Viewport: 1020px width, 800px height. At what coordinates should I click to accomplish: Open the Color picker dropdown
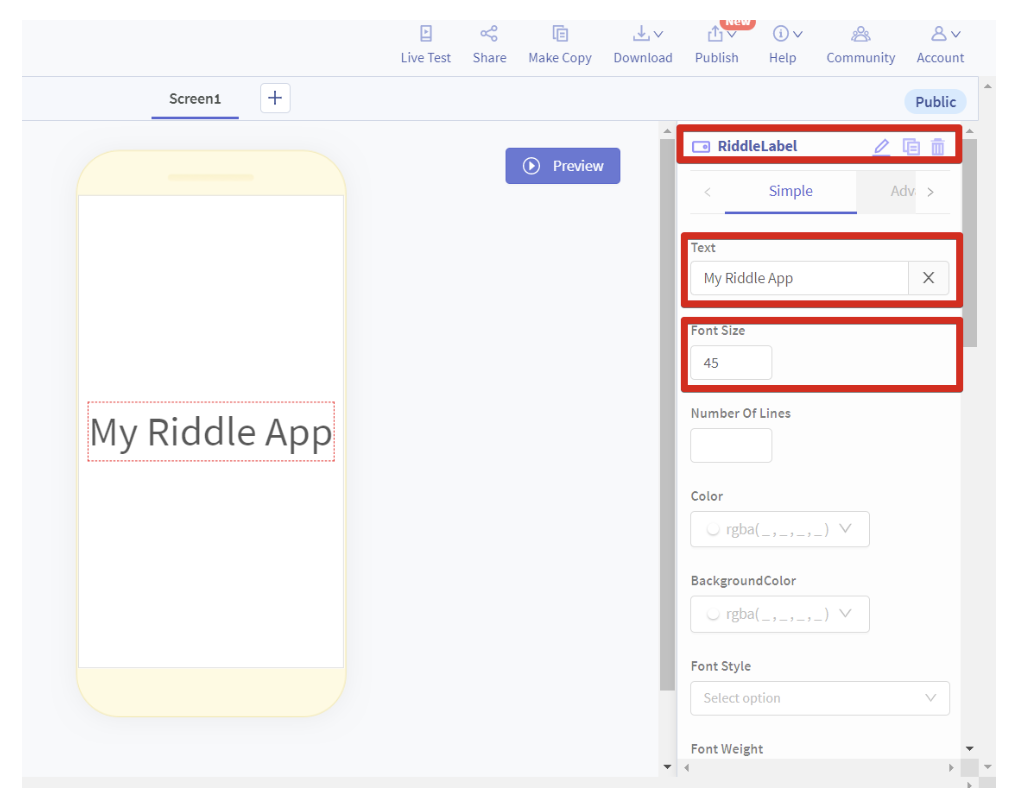coord(779,529)
